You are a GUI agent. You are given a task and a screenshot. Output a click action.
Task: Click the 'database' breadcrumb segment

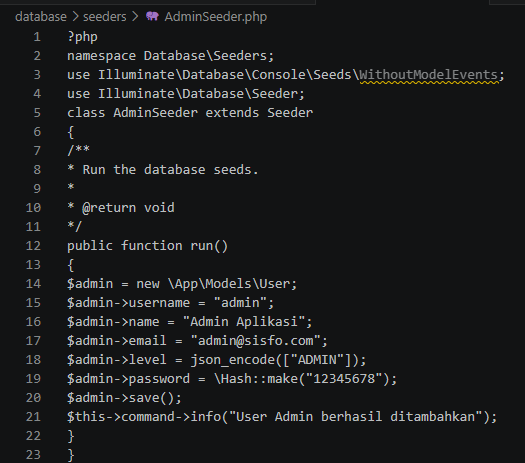point(41,17)
